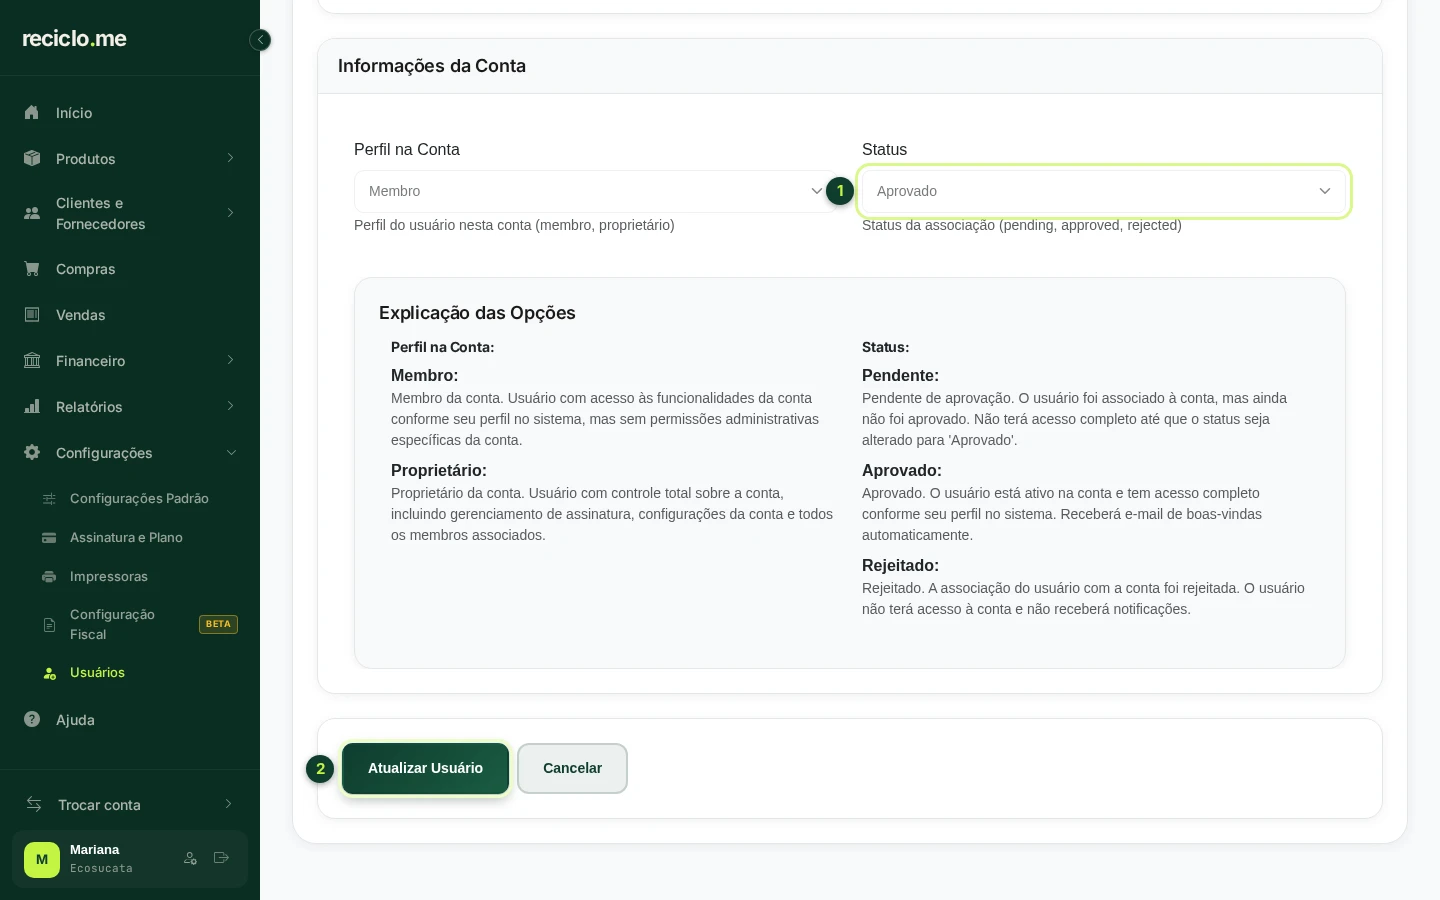Click the Configurações Padrão sliders icon
1440x900 pixels.
49,499
